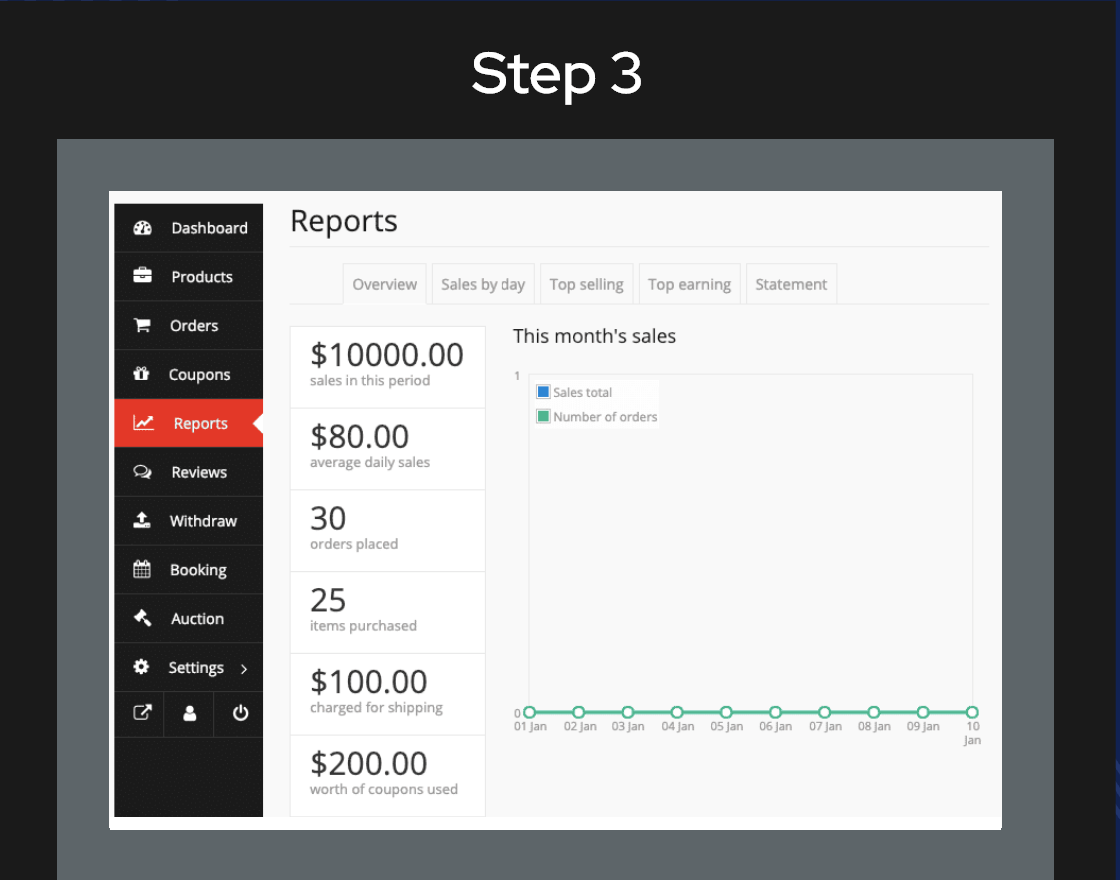Click the Products briefcase icon
The height and width of the screenshot is (880, 1120).
(142, 276)
